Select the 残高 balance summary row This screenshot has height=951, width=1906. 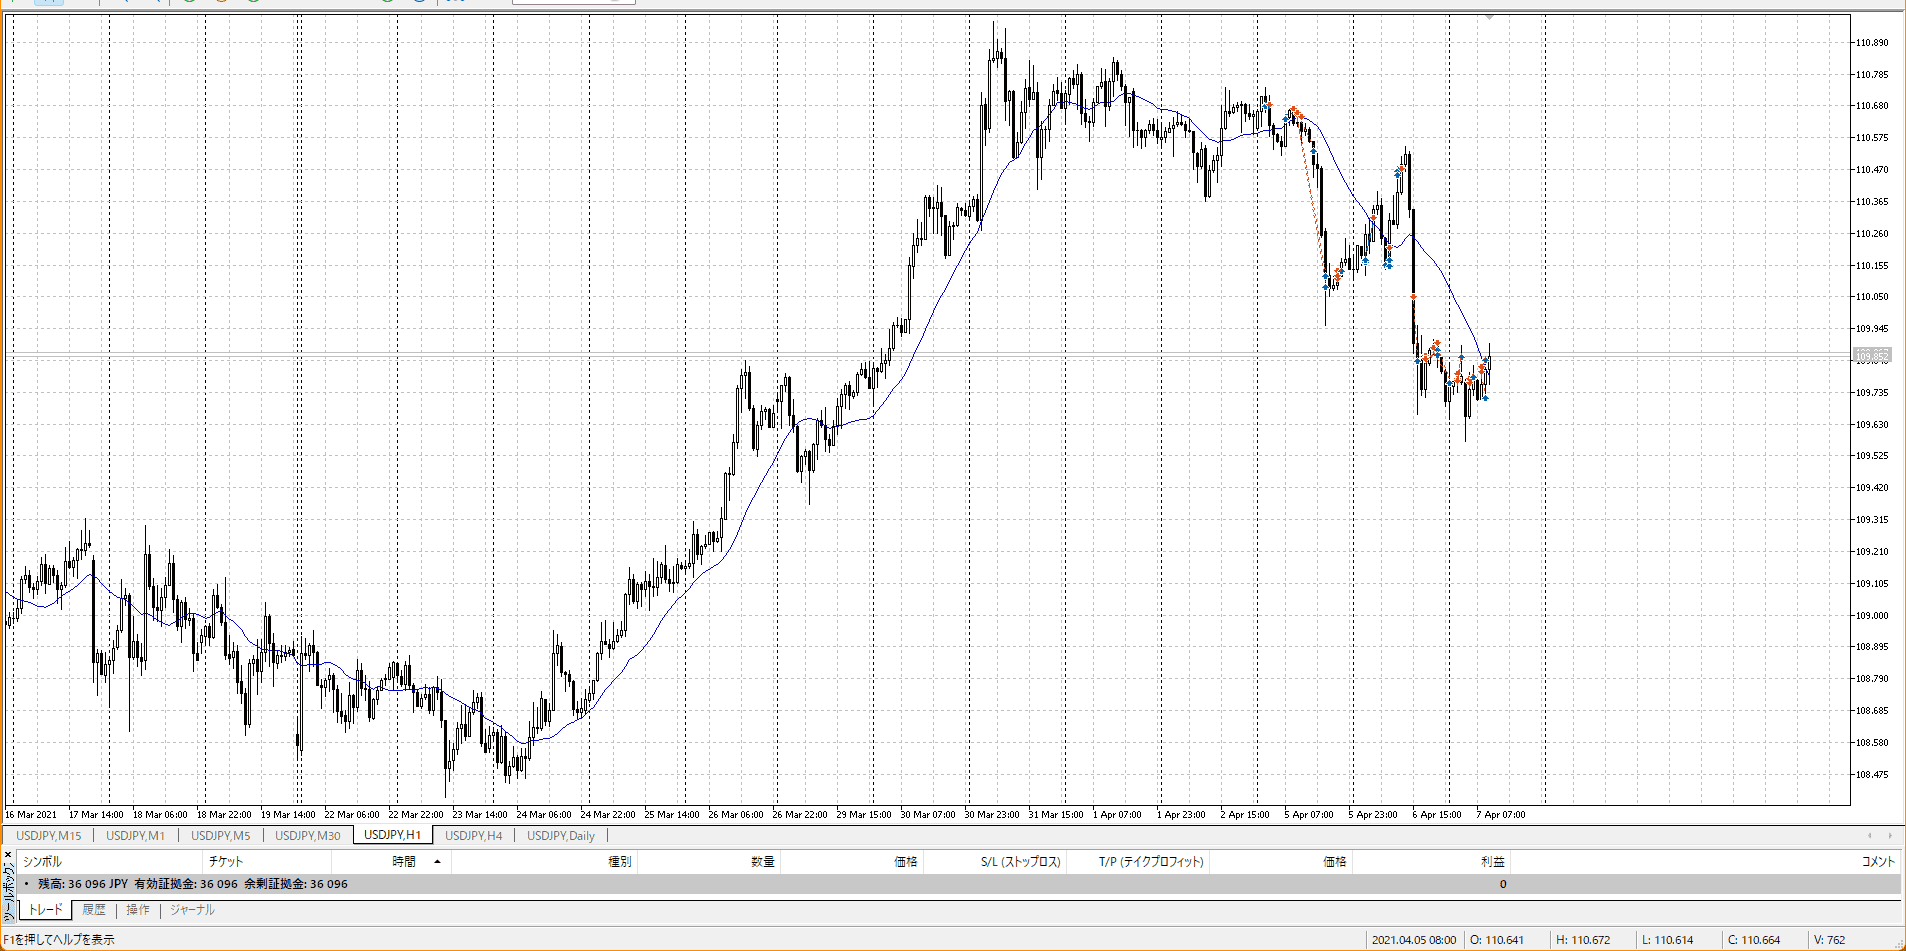[192, 884]
